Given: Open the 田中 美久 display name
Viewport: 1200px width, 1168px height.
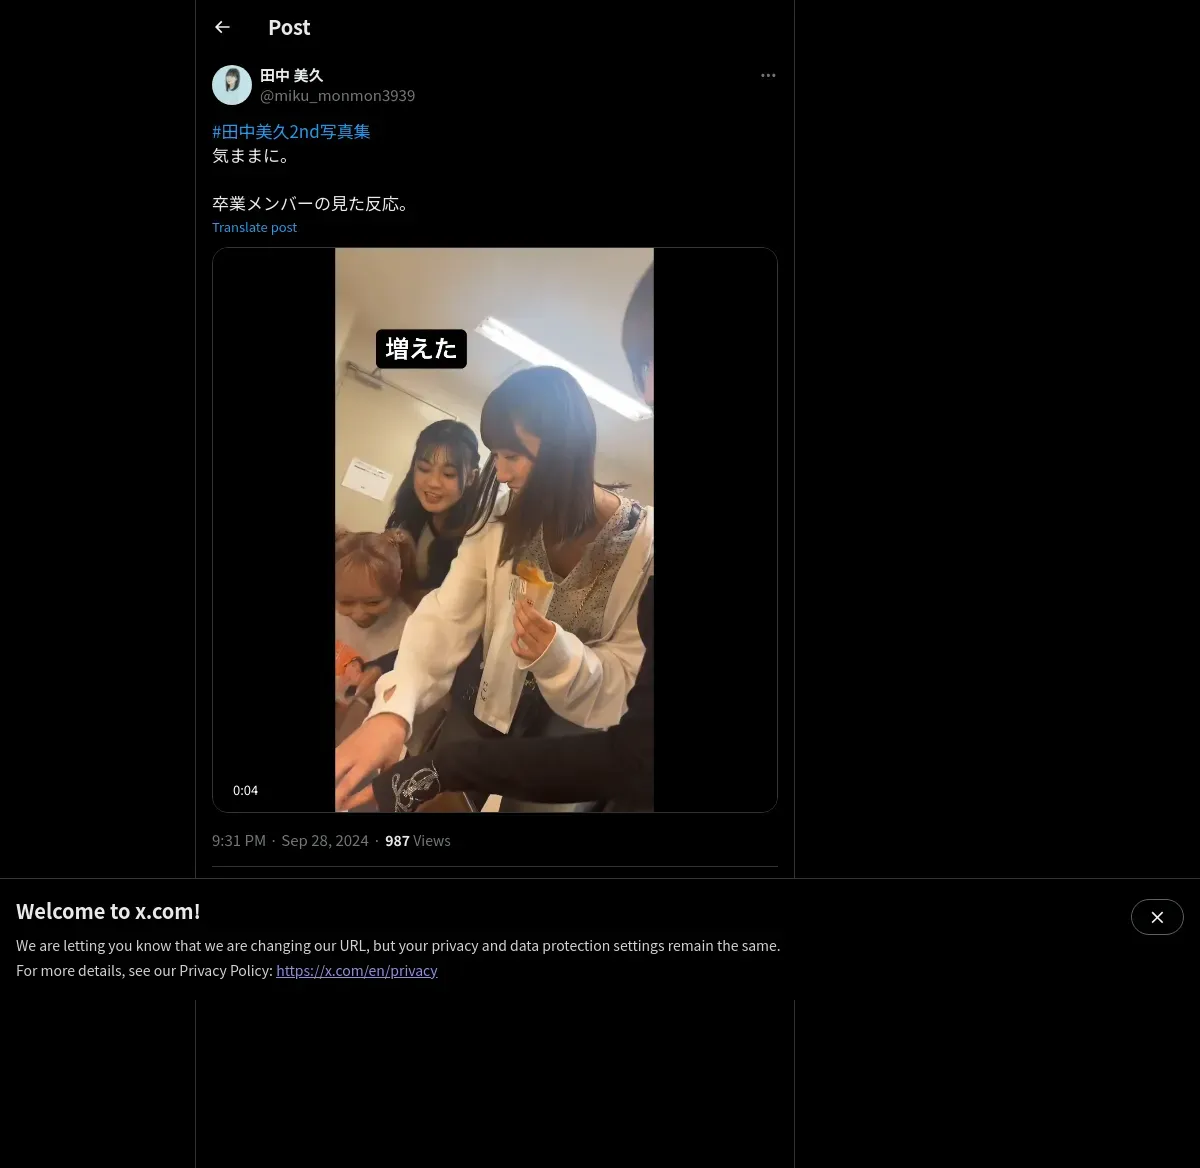Looking at the screenshot, I should tap(291, 75).
